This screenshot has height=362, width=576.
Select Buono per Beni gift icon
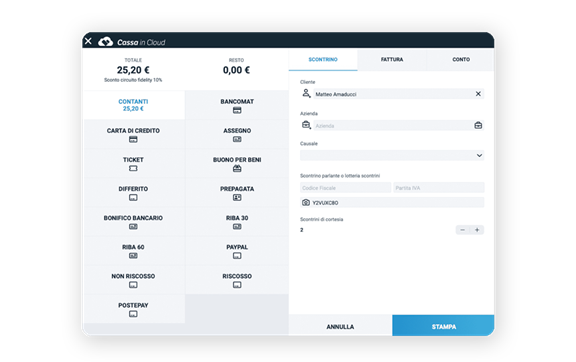coord(237,169)
